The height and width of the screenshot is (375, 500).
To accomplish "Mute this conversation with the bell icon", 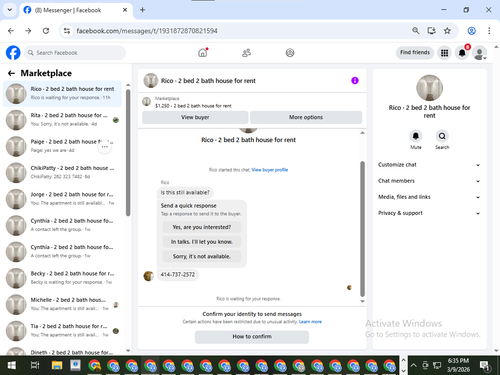I will [x=416, y=136].
